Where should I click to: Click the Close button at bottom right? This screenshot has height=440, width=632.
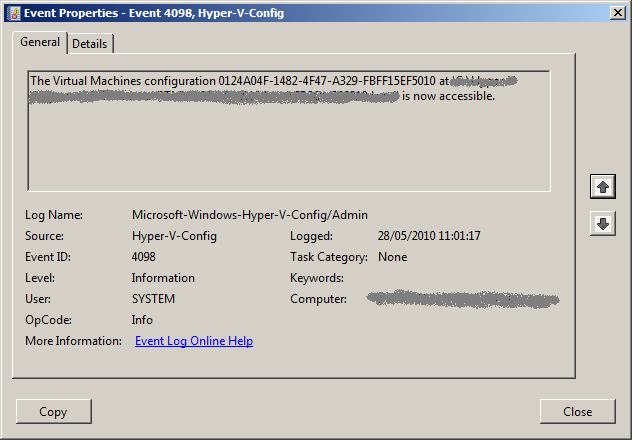click(577, 411)
